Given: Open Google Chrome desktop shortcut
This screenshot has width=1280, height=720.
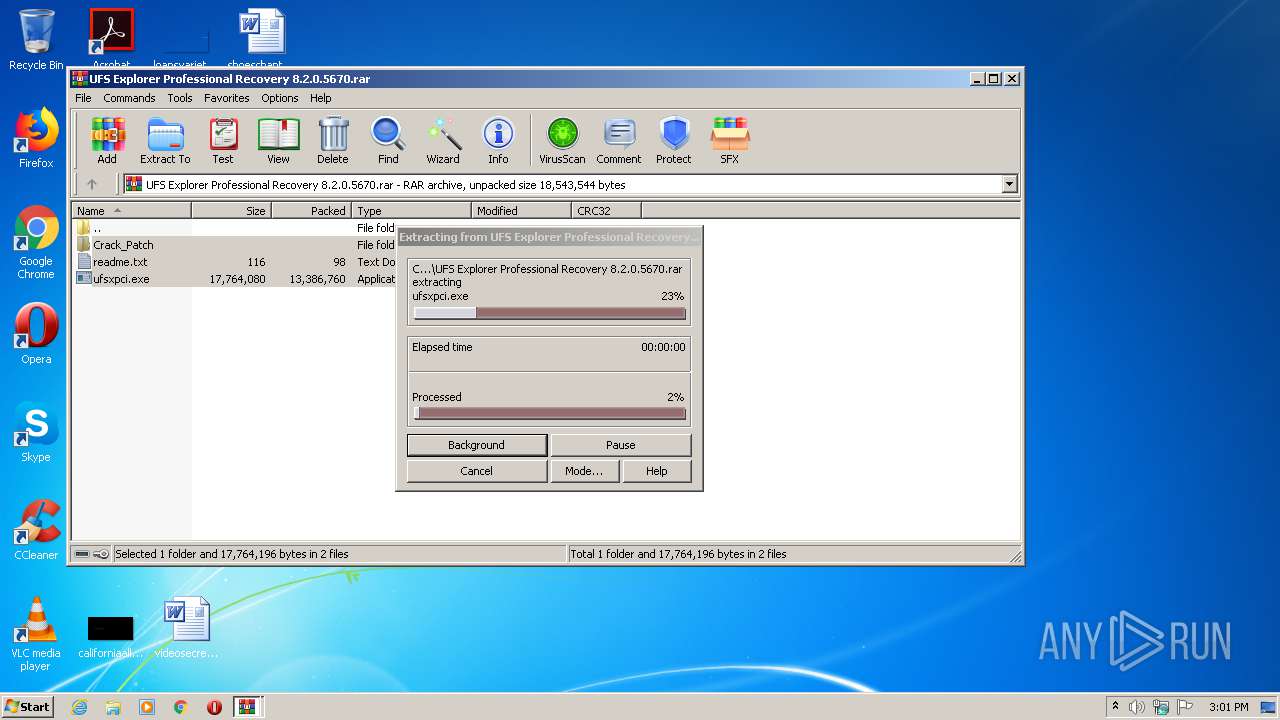Looking at the screenshot, I should [36, 243].
